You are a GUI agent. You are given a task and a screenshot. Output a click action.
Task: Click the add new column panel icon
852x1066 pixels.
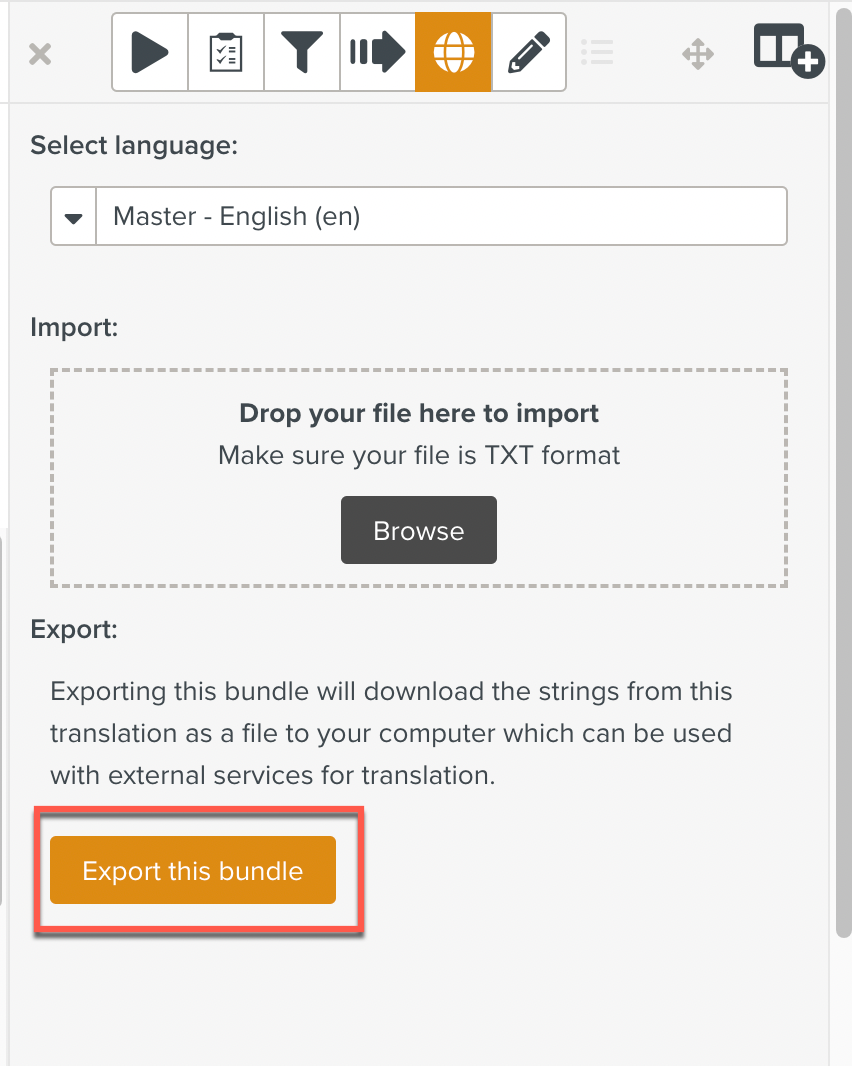[788, 53]
